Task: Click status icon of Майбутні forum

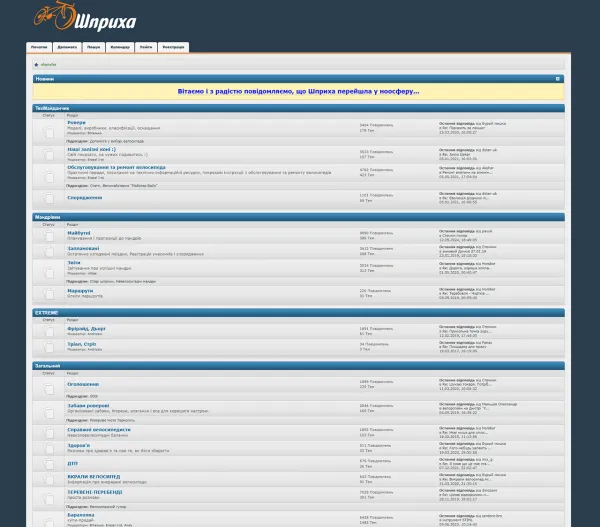Action: pyautogui.click(x=49, y=236)
